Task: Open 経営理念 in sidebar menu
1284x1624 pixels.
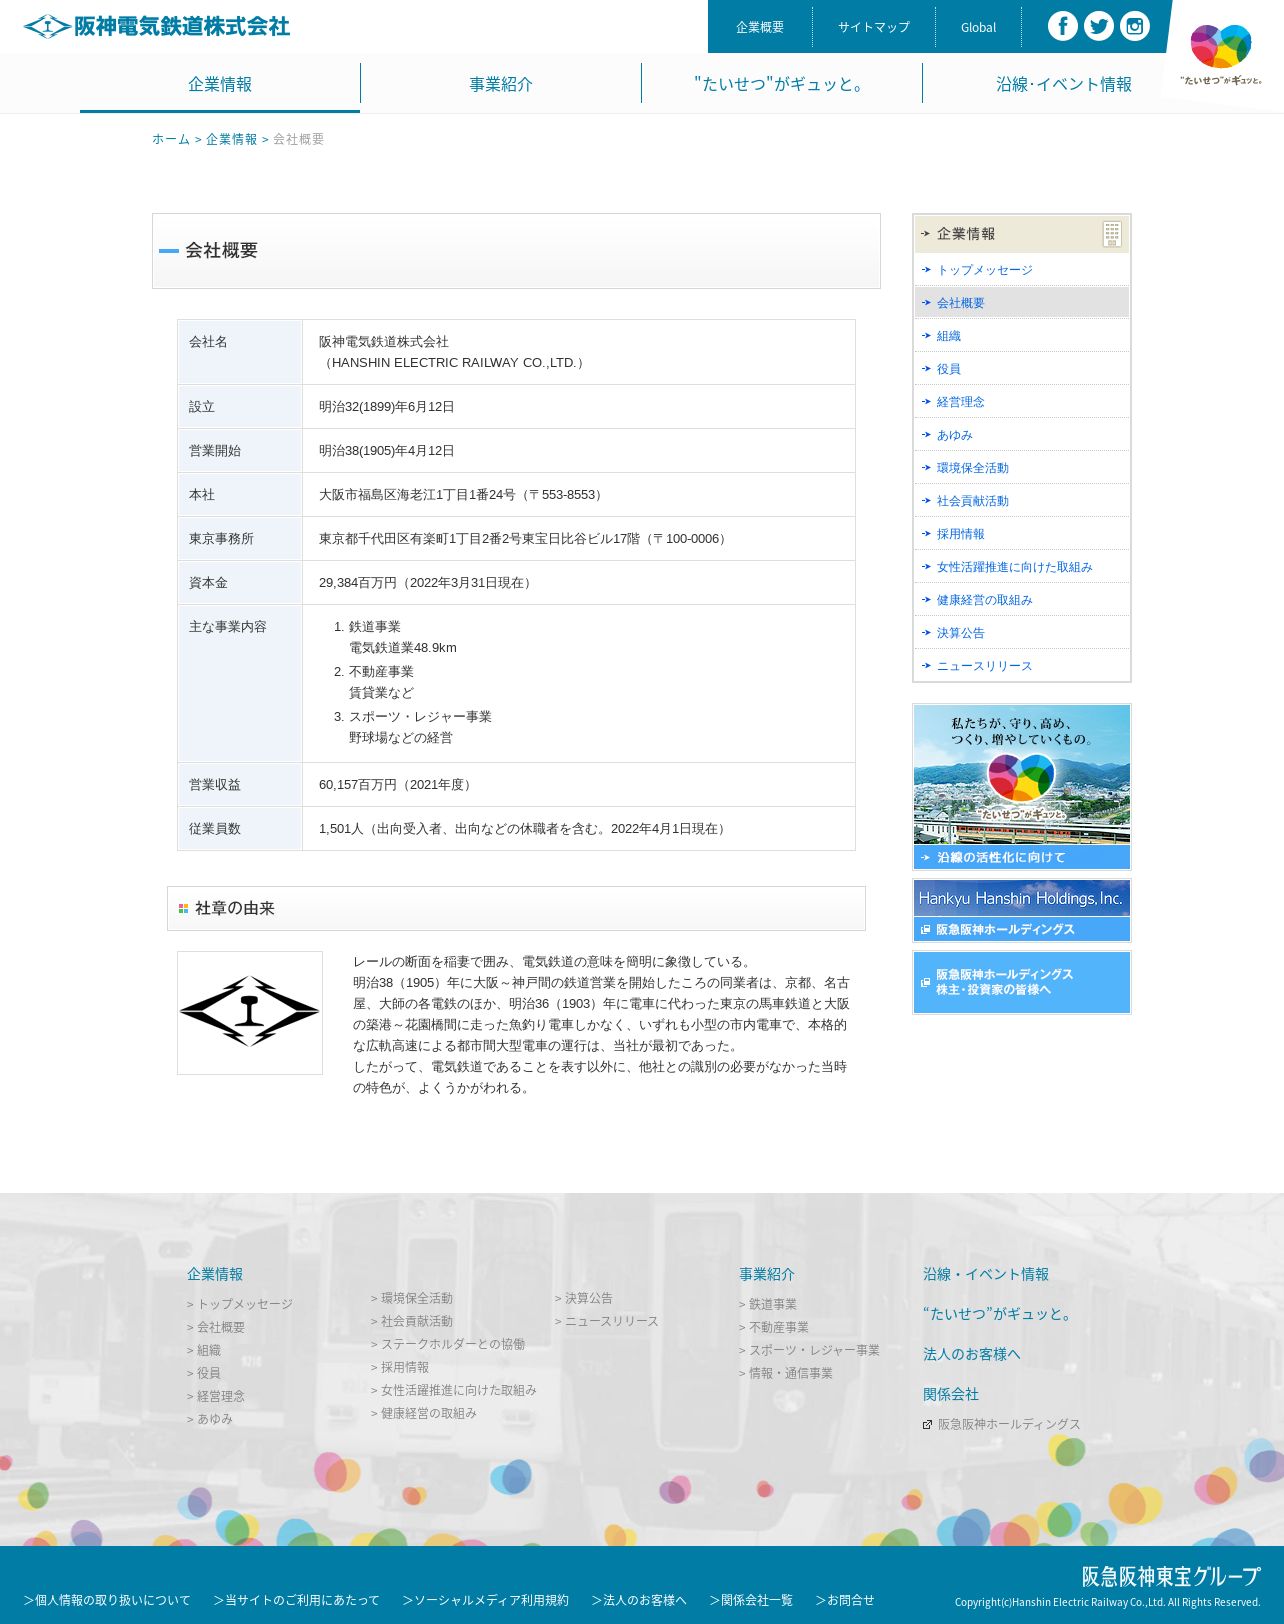Action: [x=1021, y=402]
